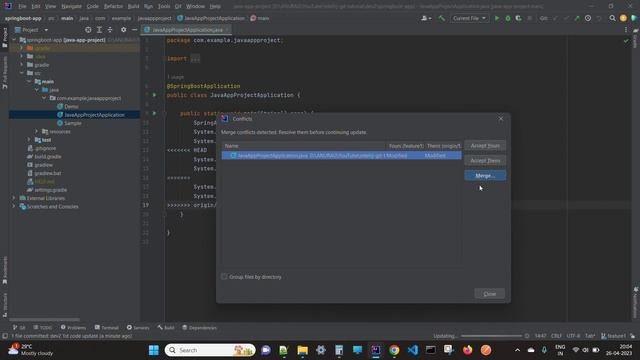640x360 pixels.
Task: Click UTF-8 encoding in status bar
Action: [573, 336]
